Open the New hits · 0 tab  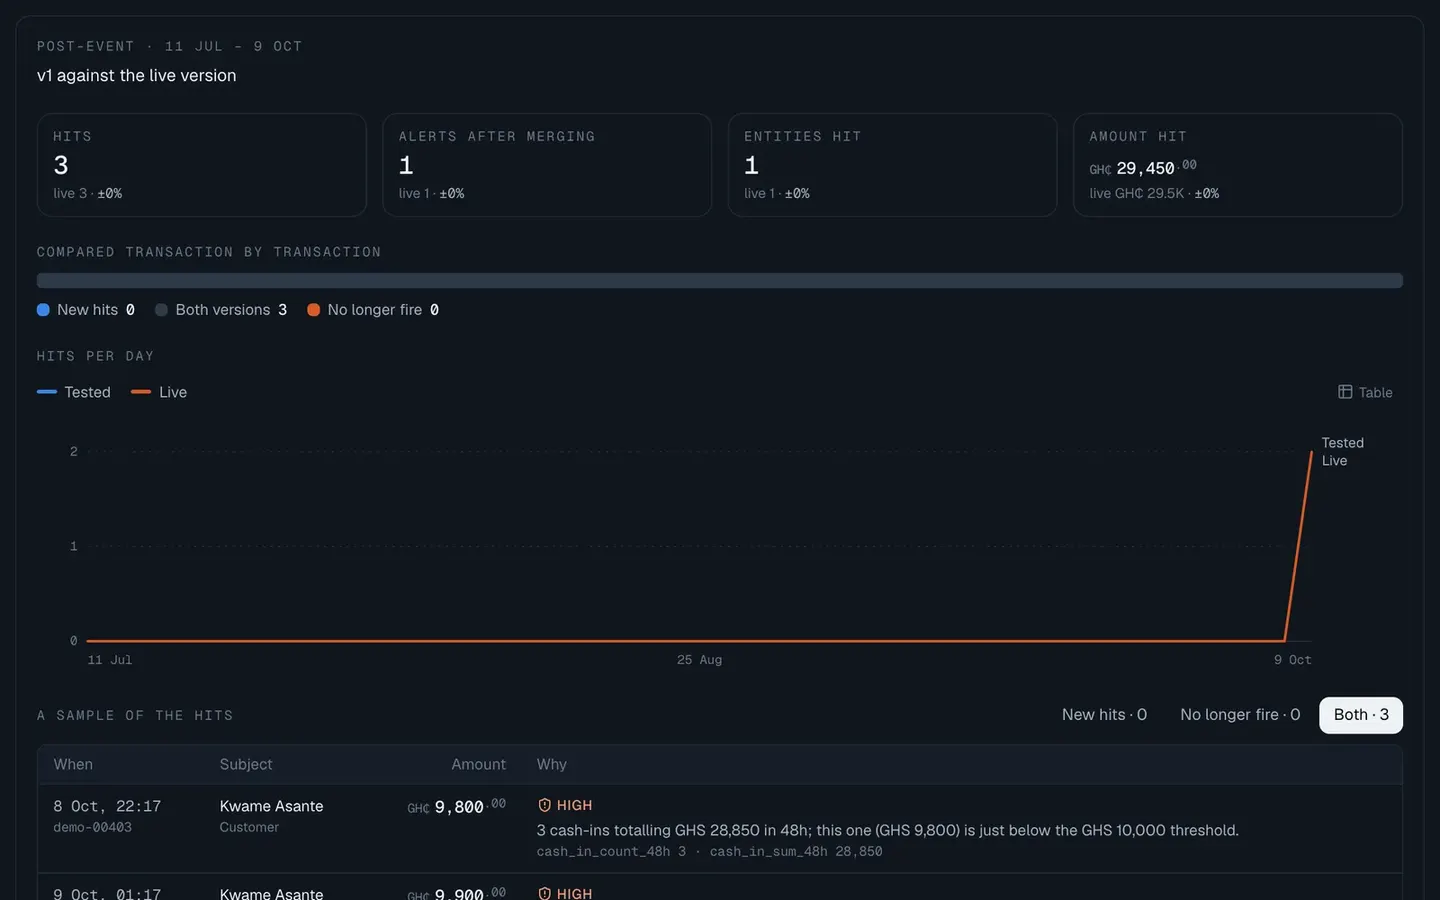pyautogui.click(x=1104, y=714)
